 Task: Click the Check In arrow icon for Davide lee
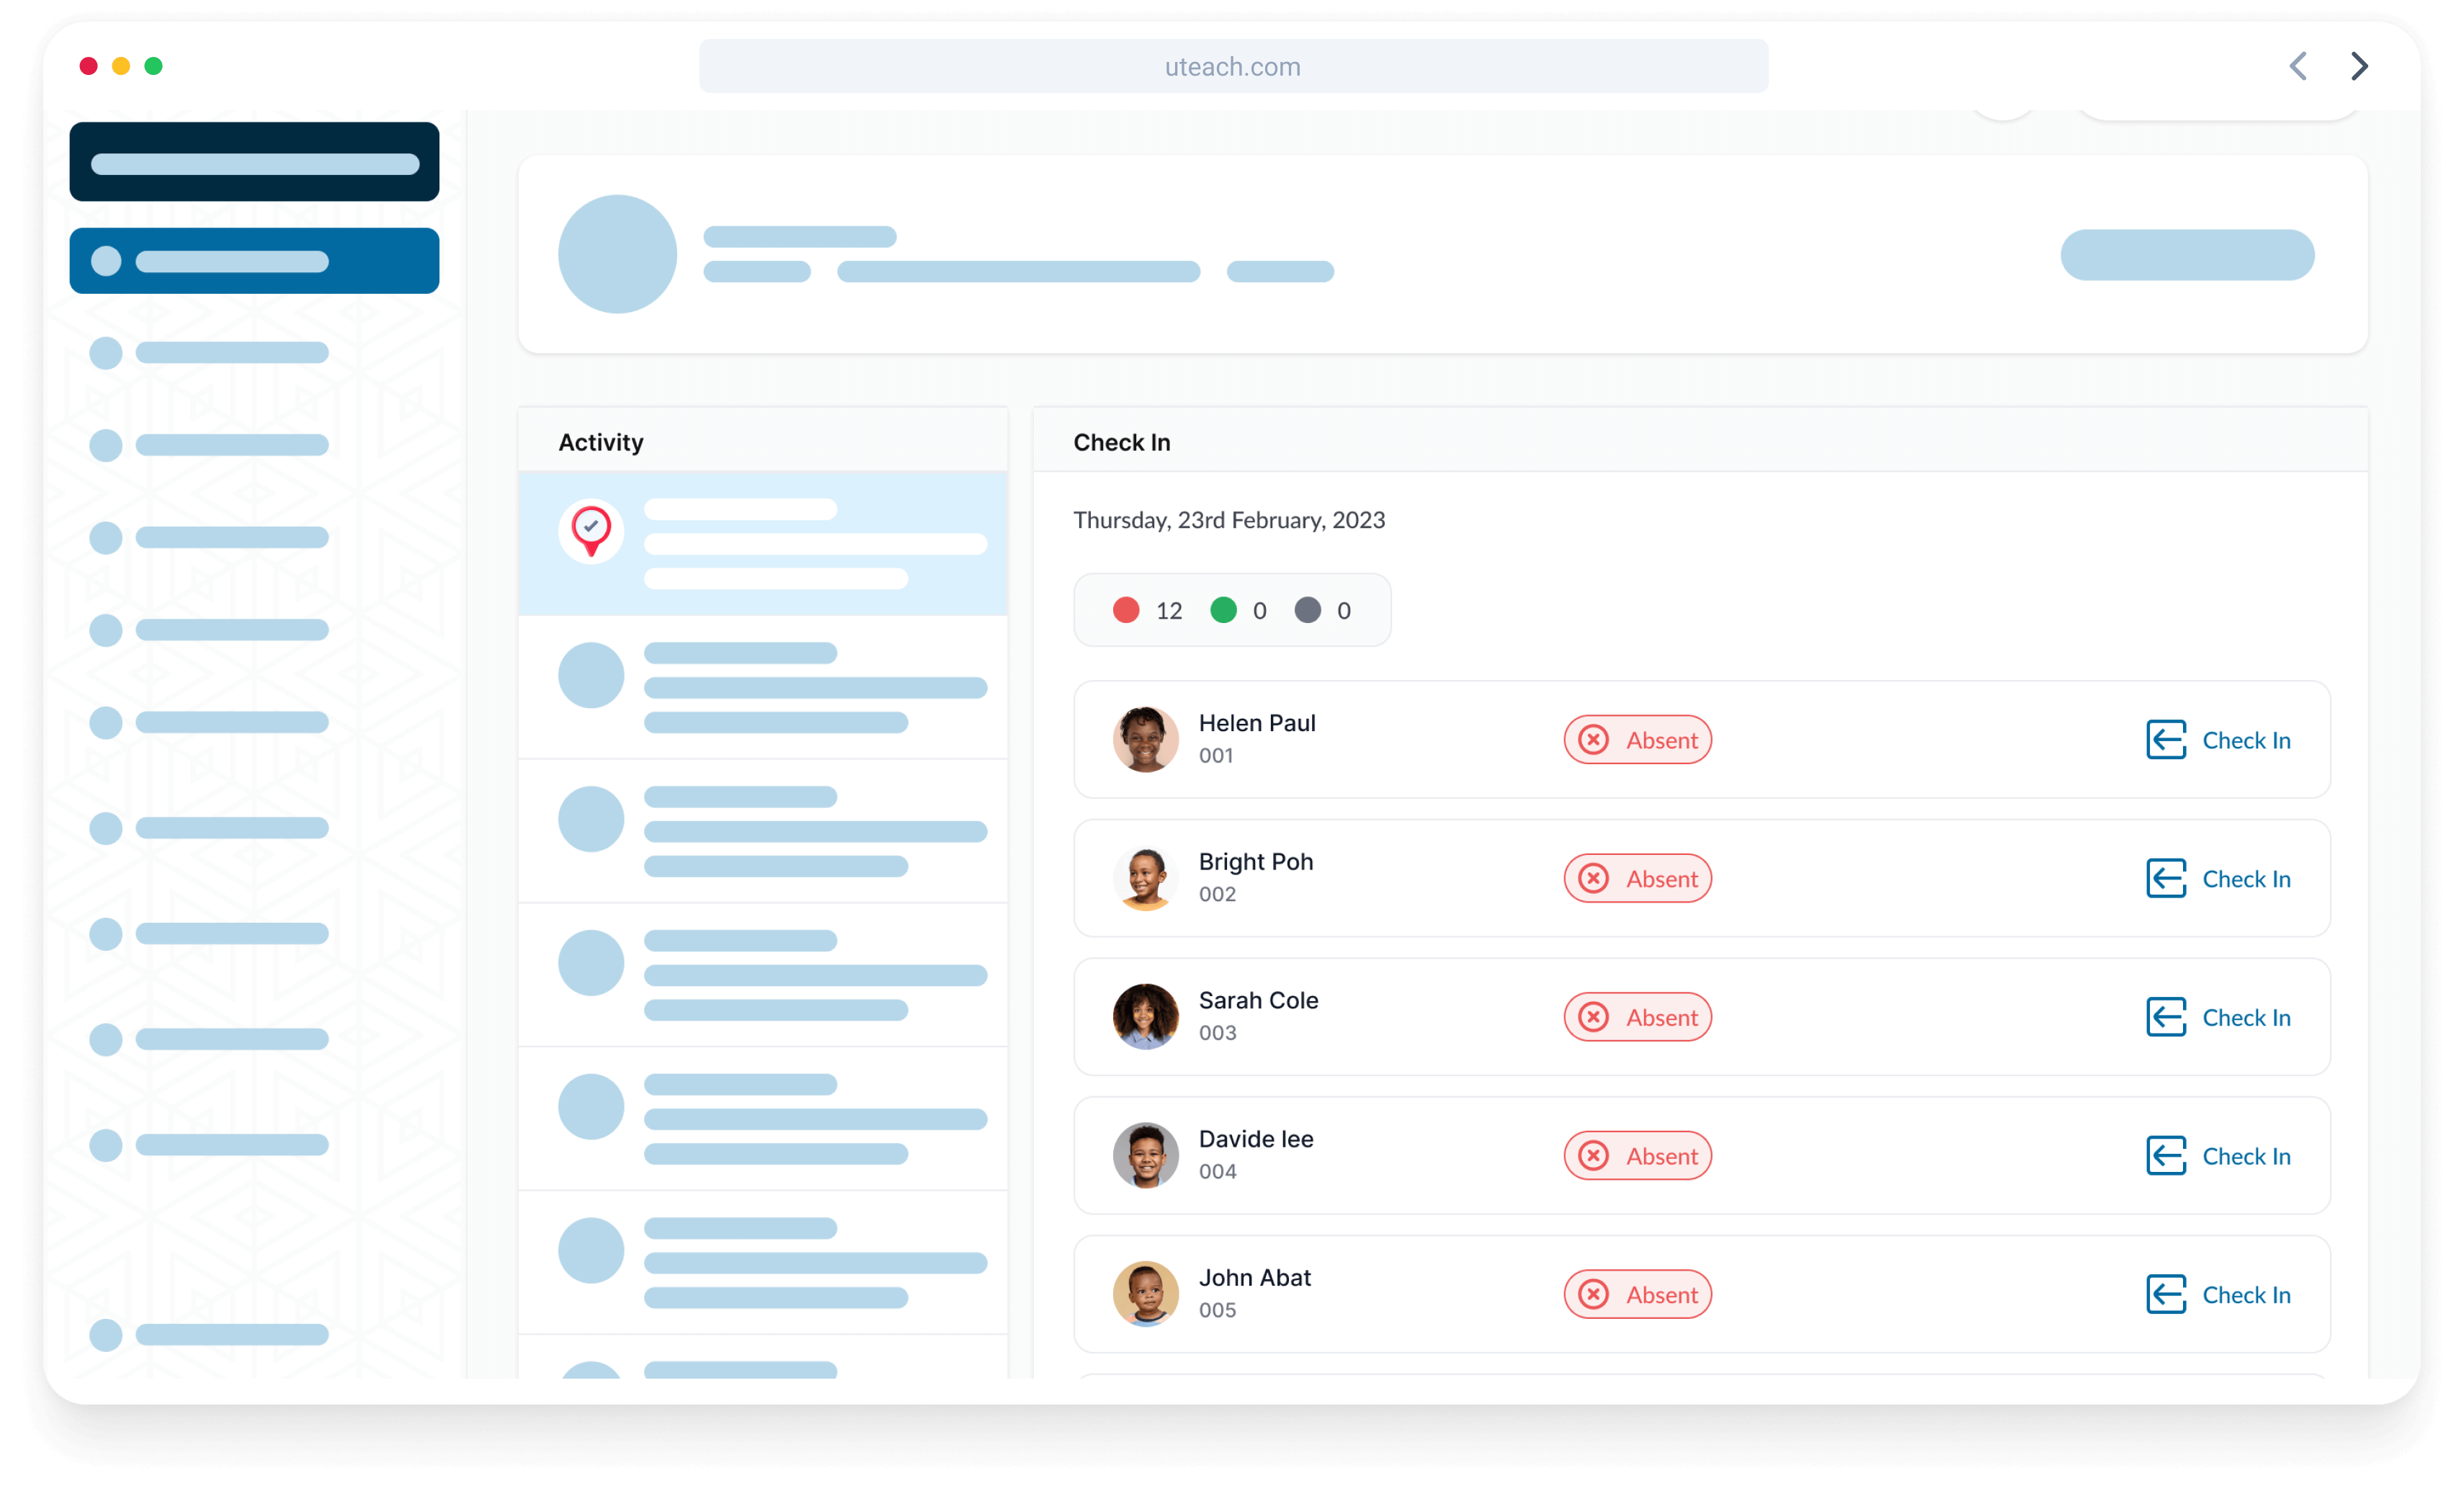(2166, 1156)
